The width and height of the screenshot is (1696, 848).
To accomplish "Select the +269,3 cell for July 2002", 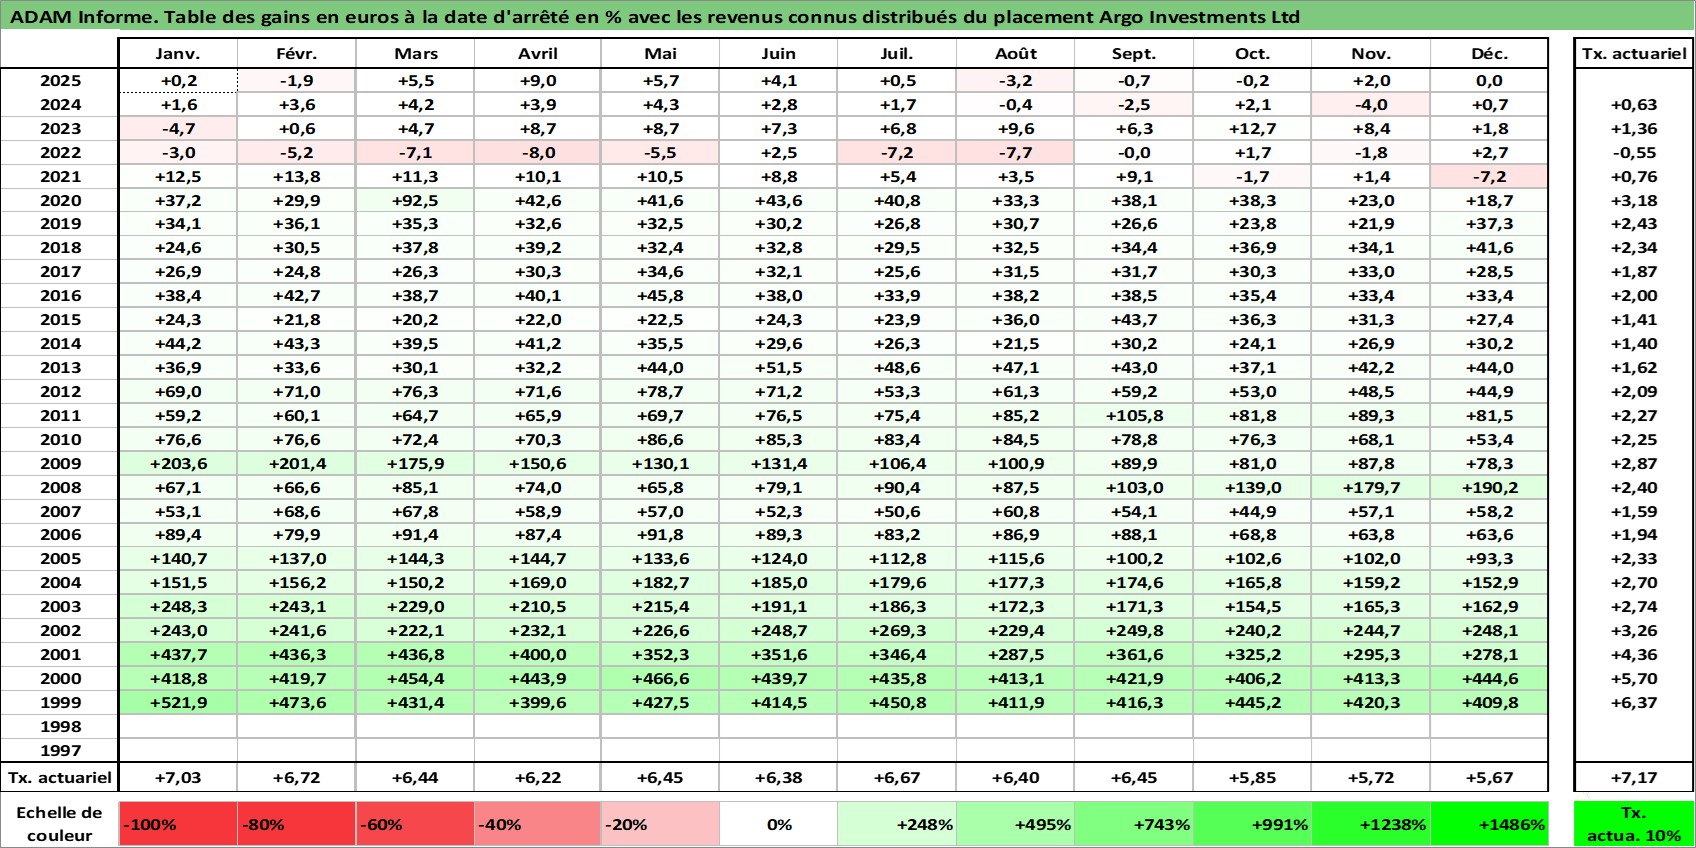I will (x=897, y=630).
